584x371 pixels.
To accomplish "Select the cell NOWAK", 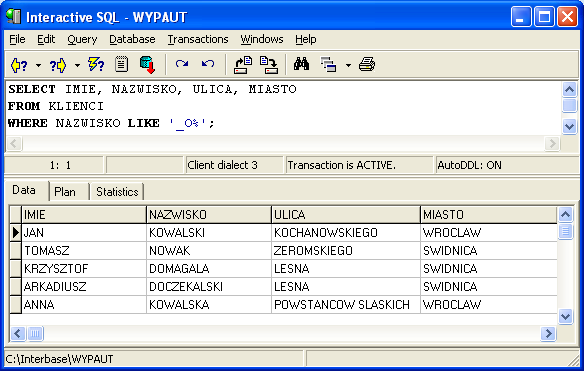I will click(209, 251).
